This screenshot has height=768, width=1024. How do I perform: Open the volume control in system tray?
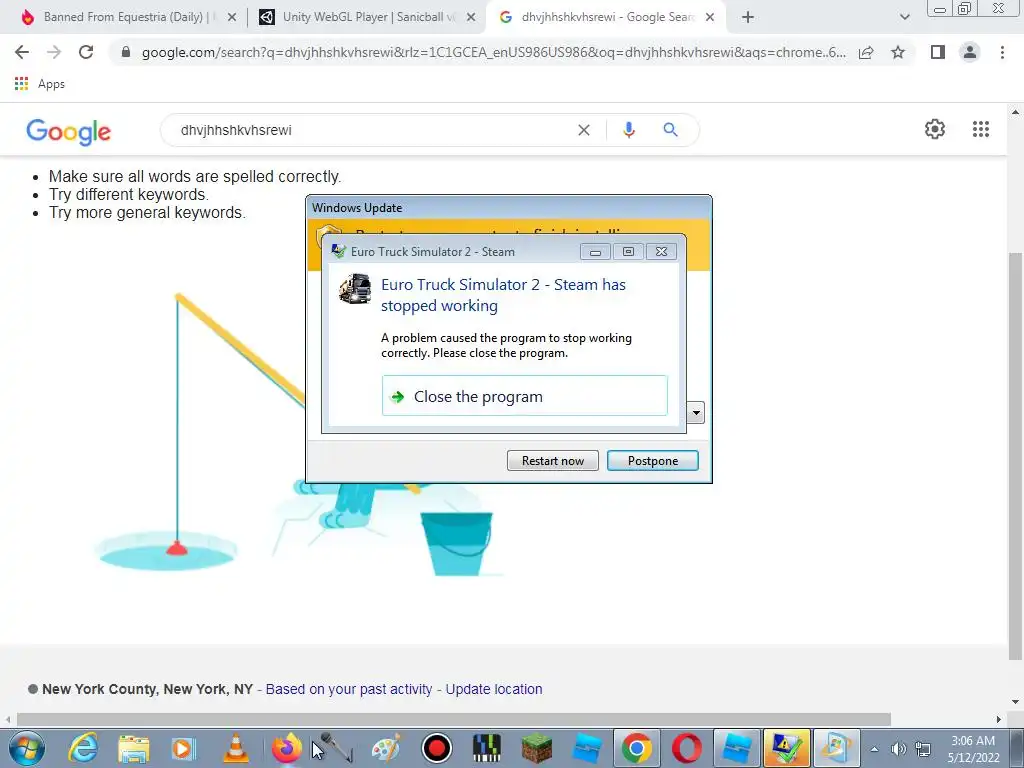point(899,749)
